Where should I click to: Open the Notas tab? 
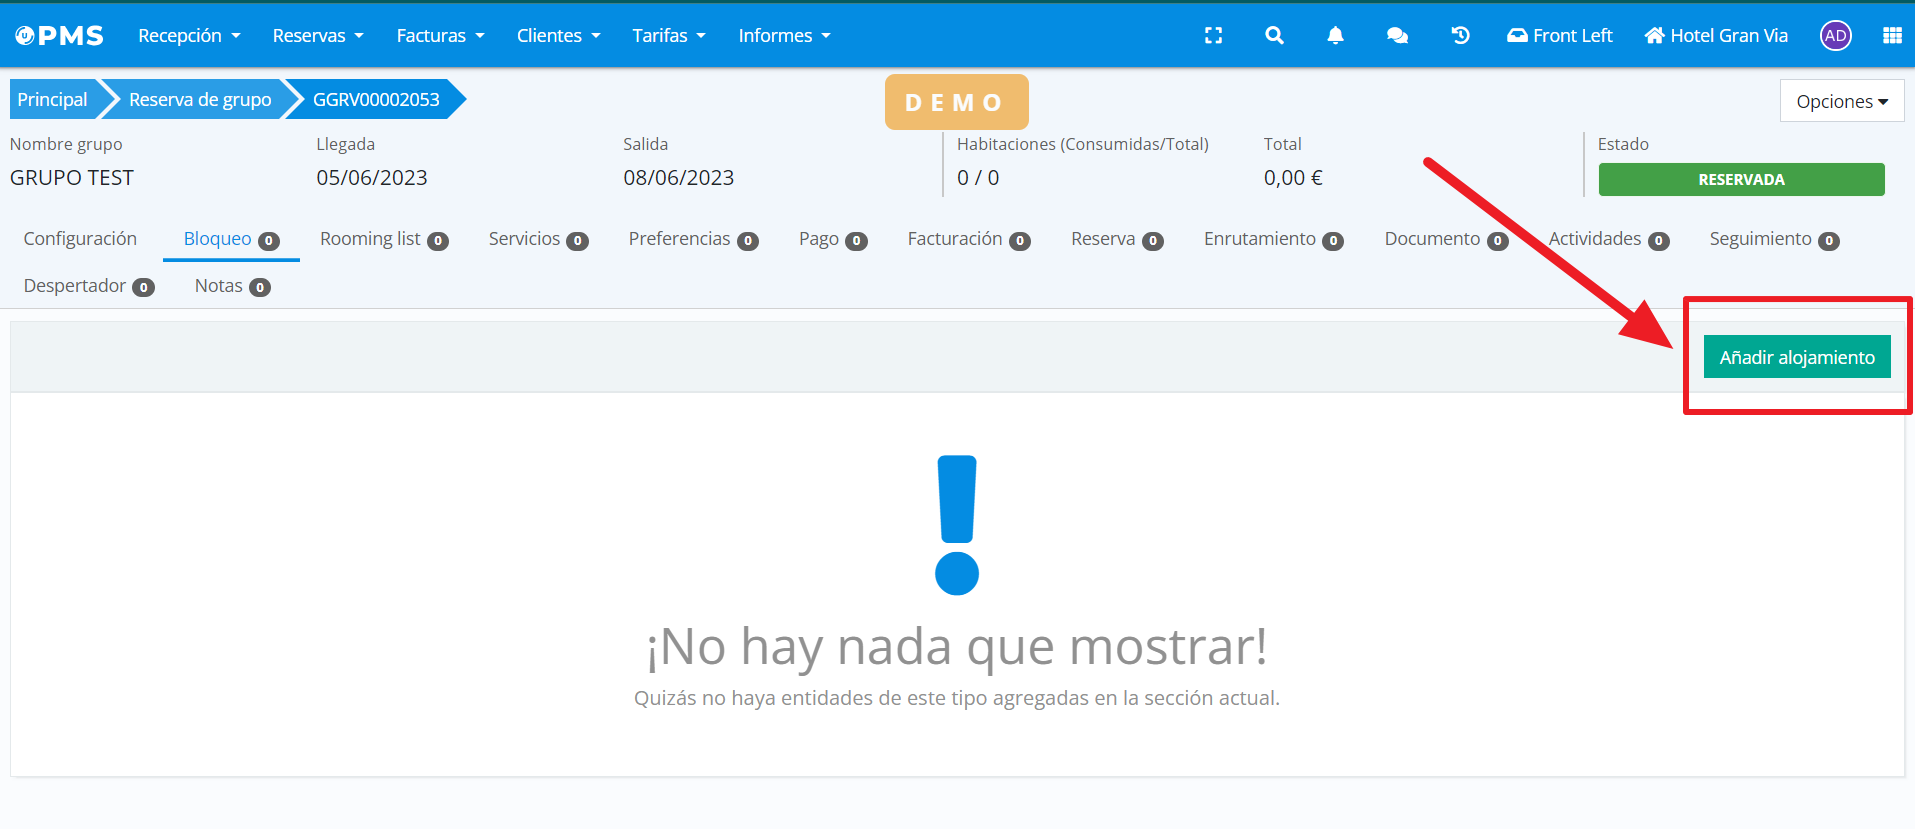coord(231,286)
